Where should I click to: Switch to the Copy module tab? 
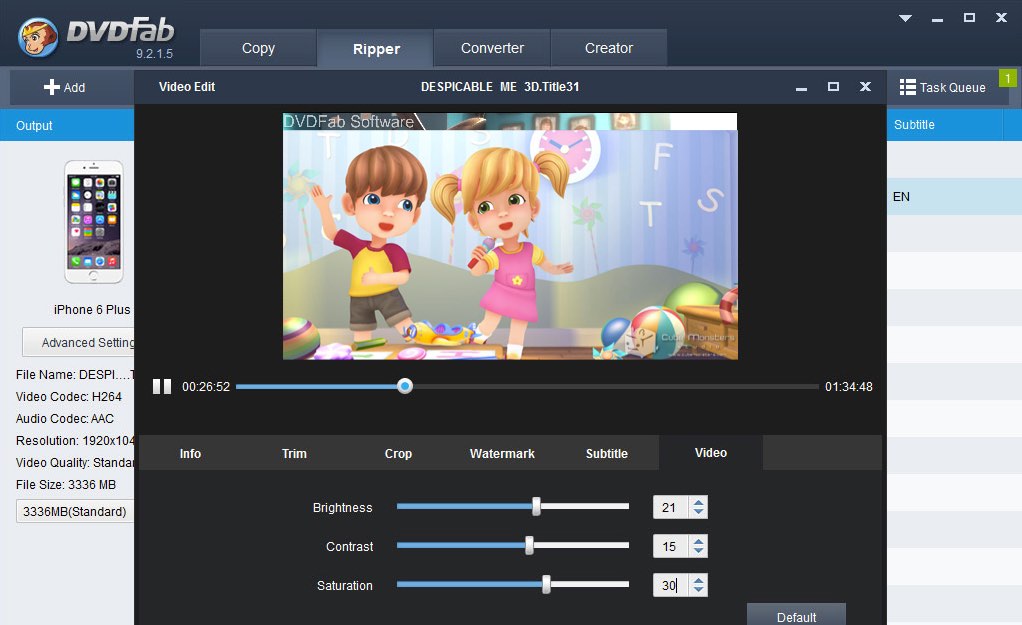click(258, 48)
